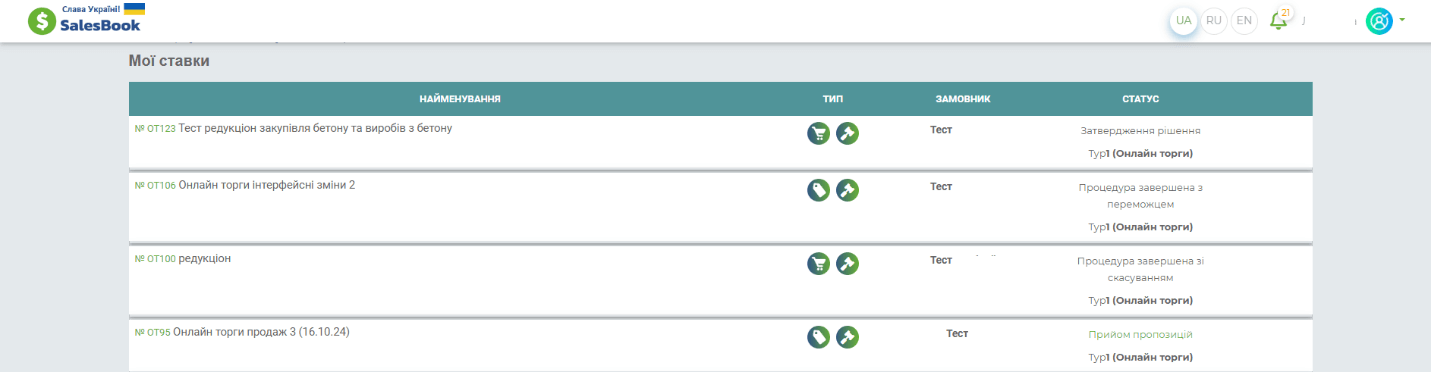Click auction hammer icon for OT95

848,337
